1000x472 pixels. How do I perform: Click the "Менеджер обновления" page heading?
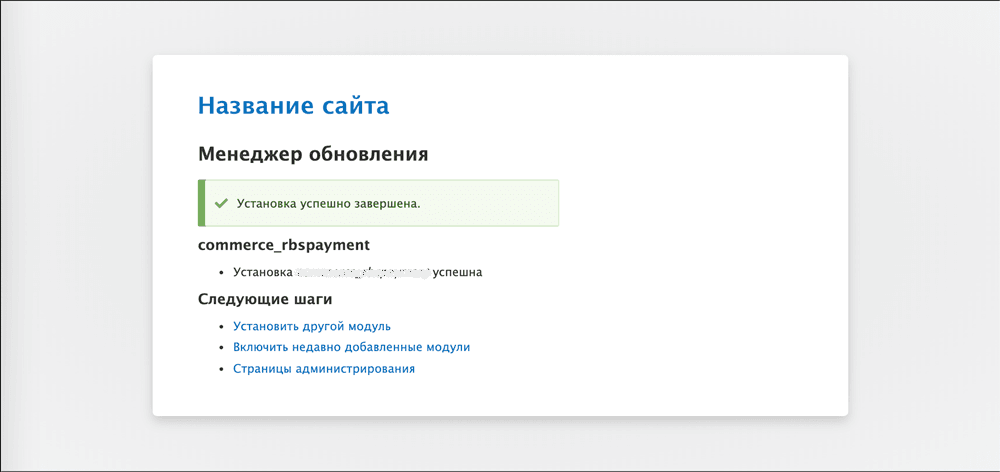coord(313,154)
